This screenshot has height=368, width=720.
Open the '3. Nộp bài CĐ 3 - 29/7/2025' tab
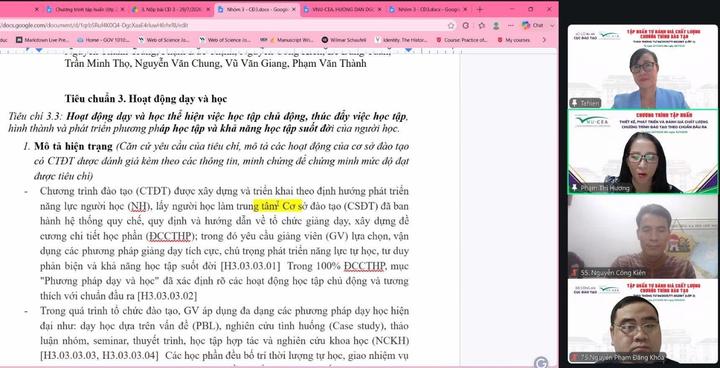pos(170,9)
